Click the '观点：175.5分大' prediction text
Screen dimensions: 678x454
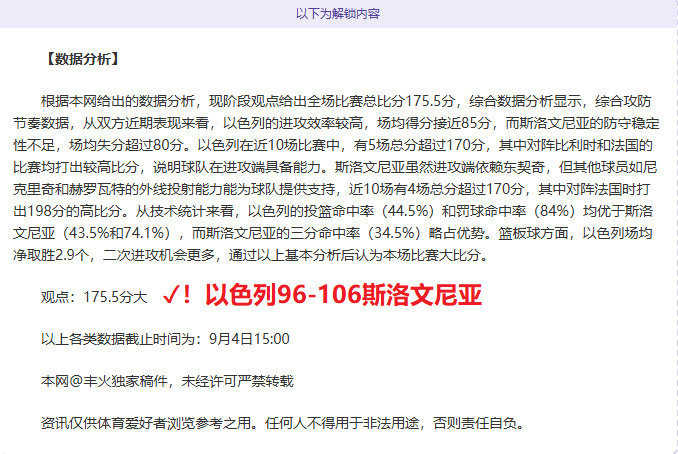click(94, 297)
